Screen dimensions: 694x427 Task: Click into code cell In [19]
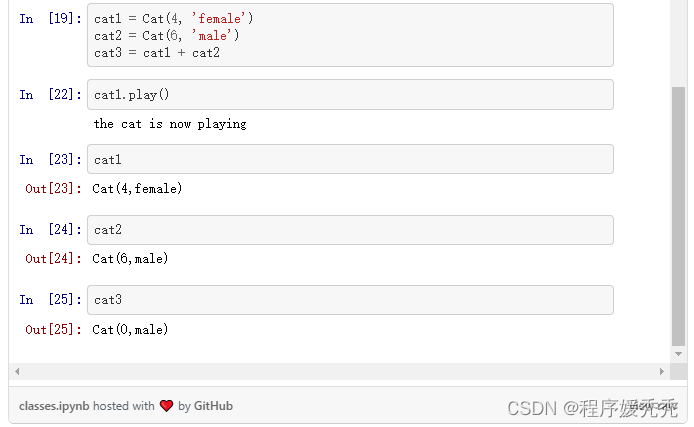(x=350, y=35)
